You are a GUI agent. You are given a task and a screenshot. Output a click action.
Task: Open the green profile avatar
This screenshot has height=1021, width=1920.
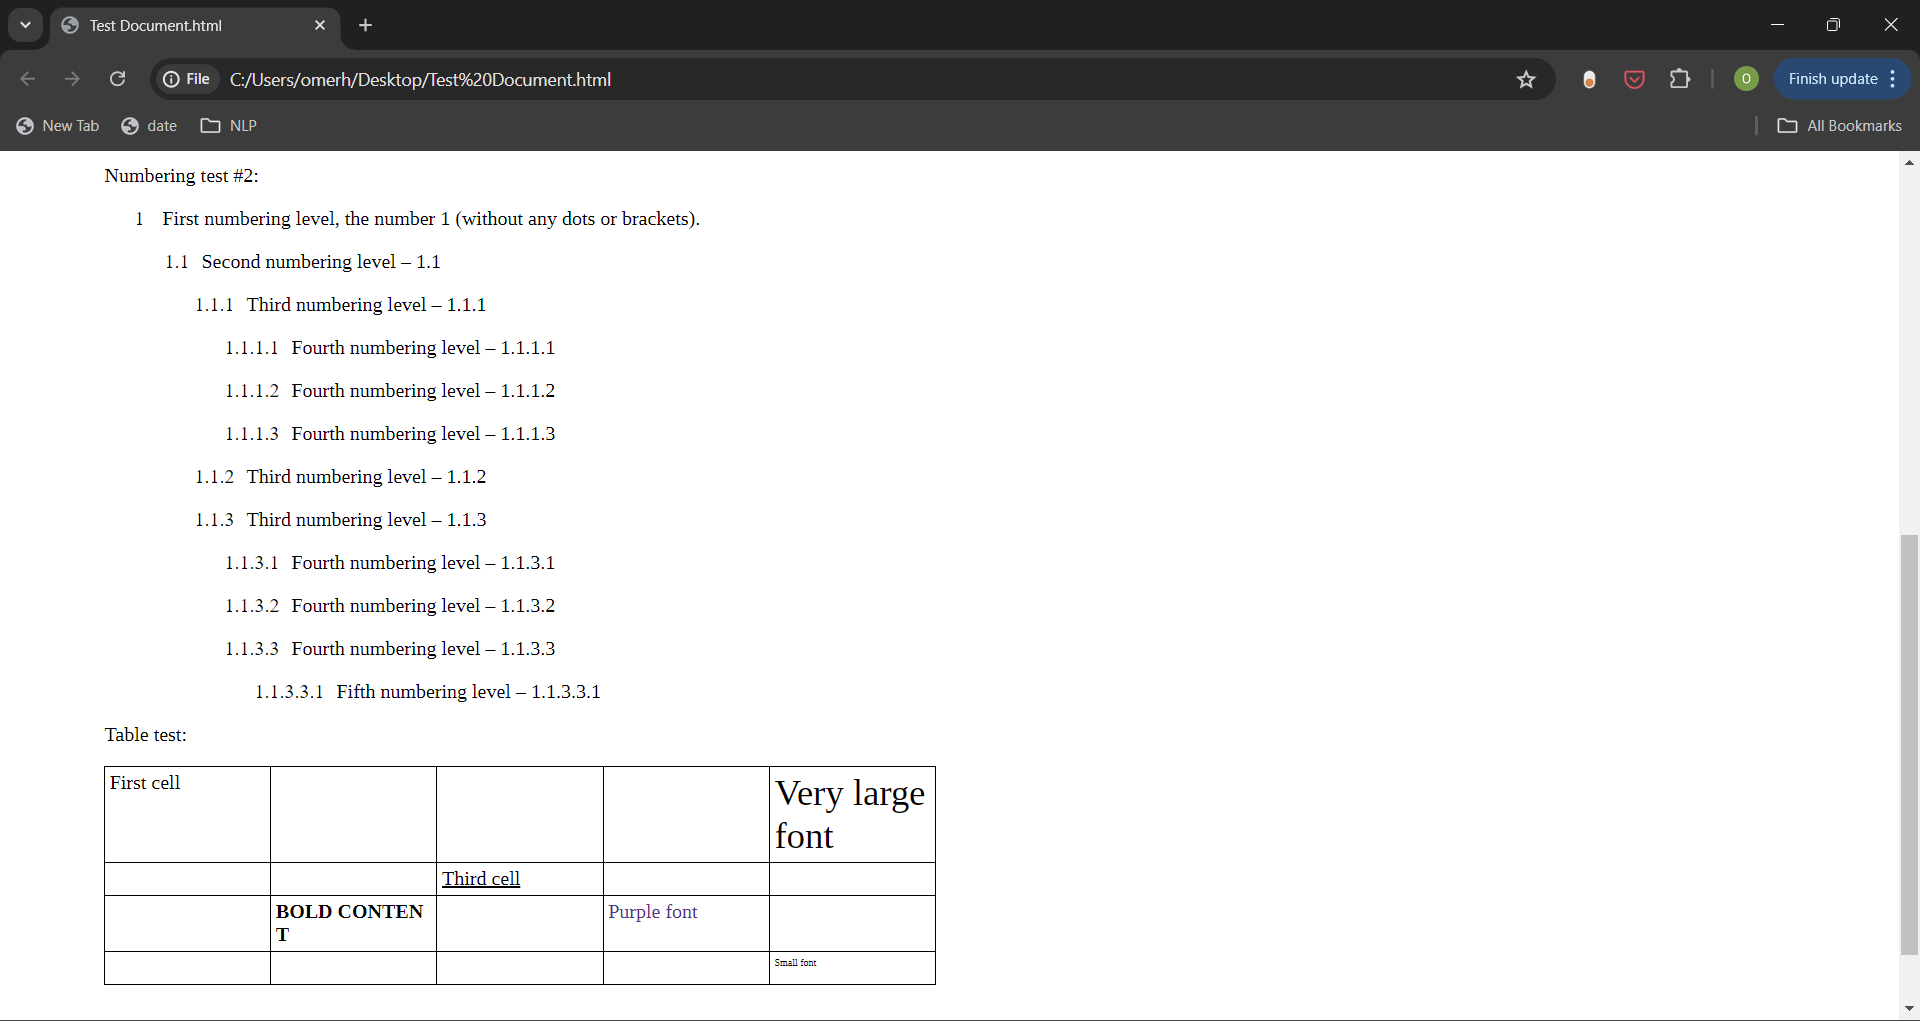point(1746,79)
